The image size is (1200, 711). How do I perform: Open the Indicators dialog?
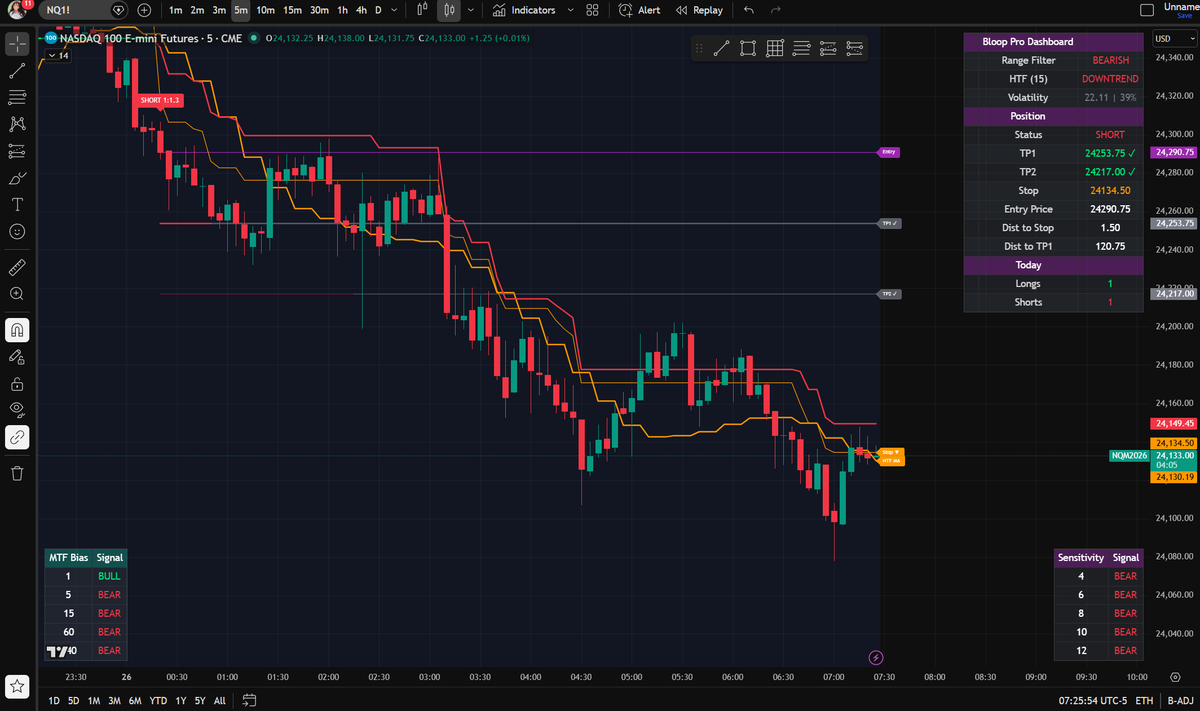pos(524,10)
